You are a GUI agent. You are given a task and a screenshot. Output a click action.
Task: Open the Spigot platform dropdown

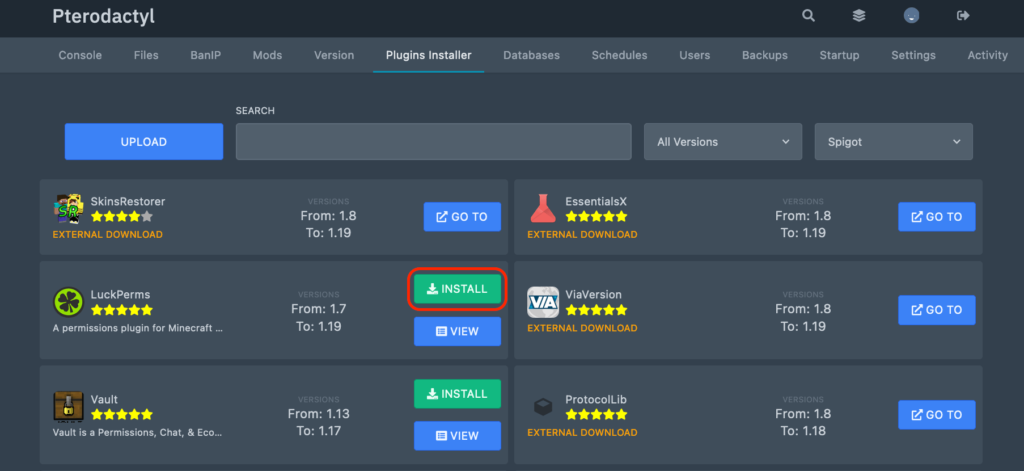pos(893,142)
